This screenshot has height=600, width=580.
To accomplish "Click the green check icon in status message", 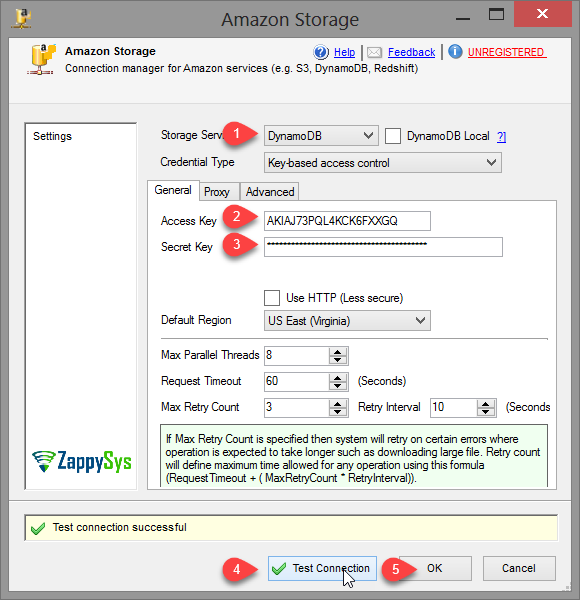I will (x=38, y=528).
